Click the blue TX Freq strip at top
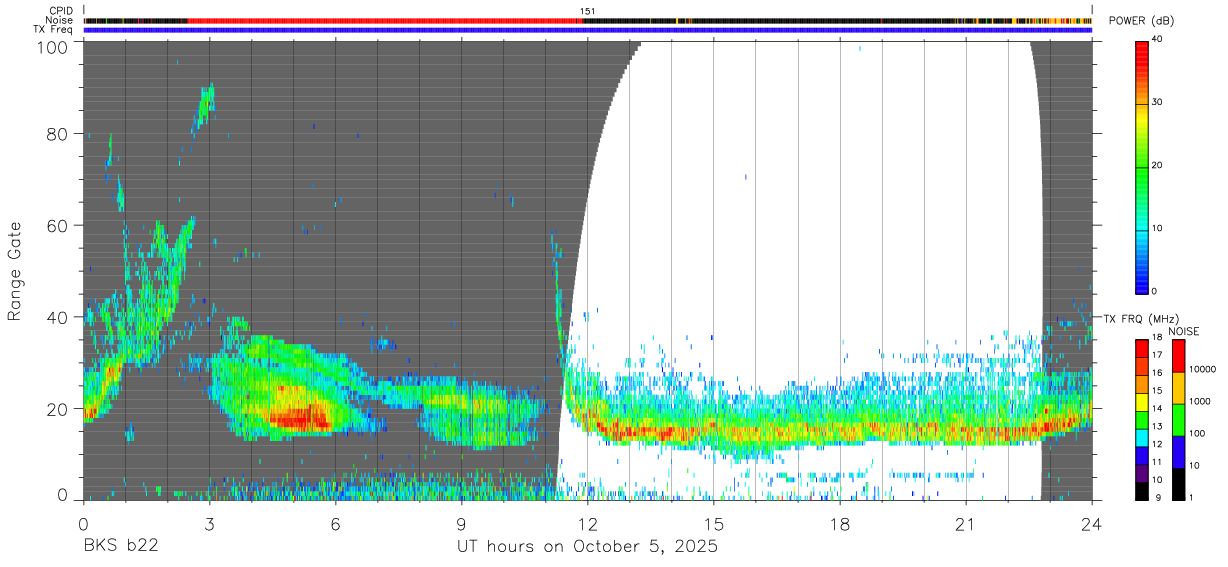1228x567 pixels. pos(587,30)
